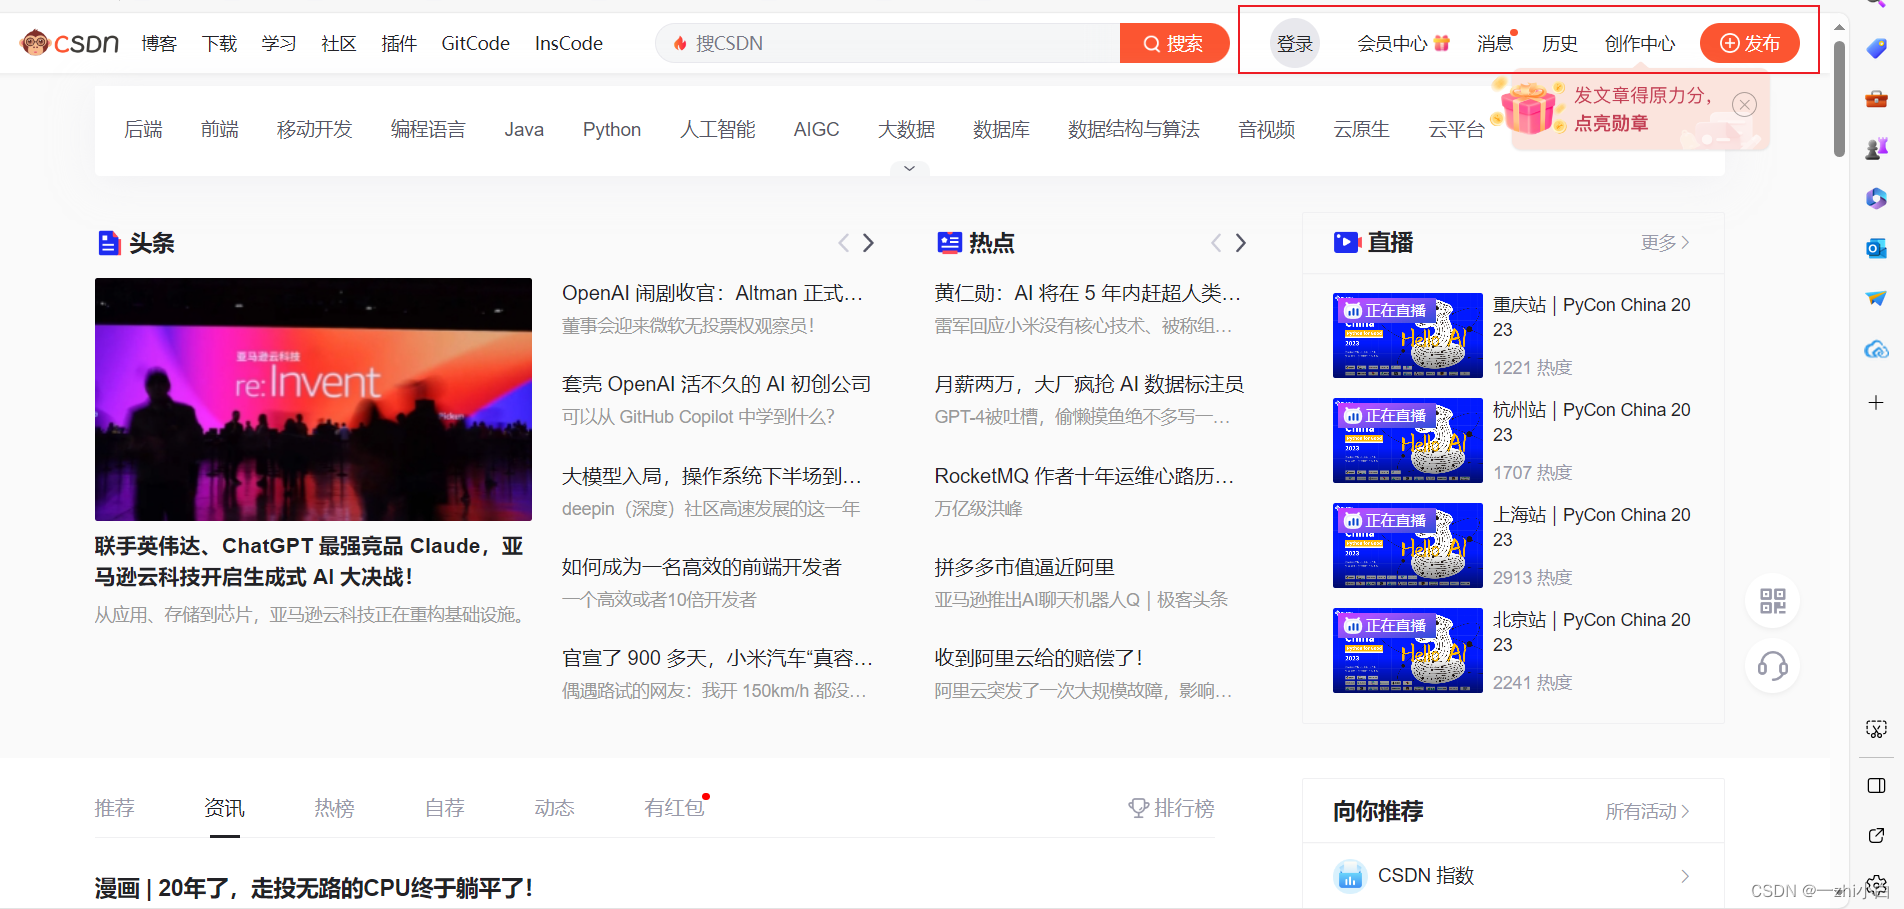
Task: Open the re:Invent headline image
Action: [x=313, y=399]
